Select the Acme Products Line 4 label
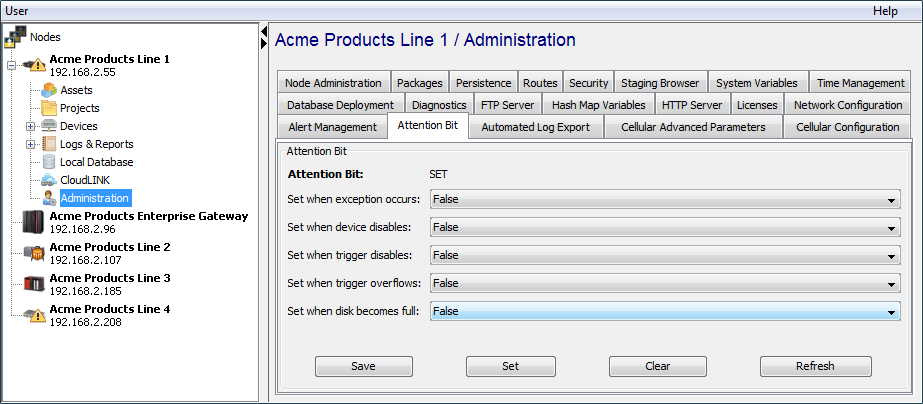 (x=110, y=309)
